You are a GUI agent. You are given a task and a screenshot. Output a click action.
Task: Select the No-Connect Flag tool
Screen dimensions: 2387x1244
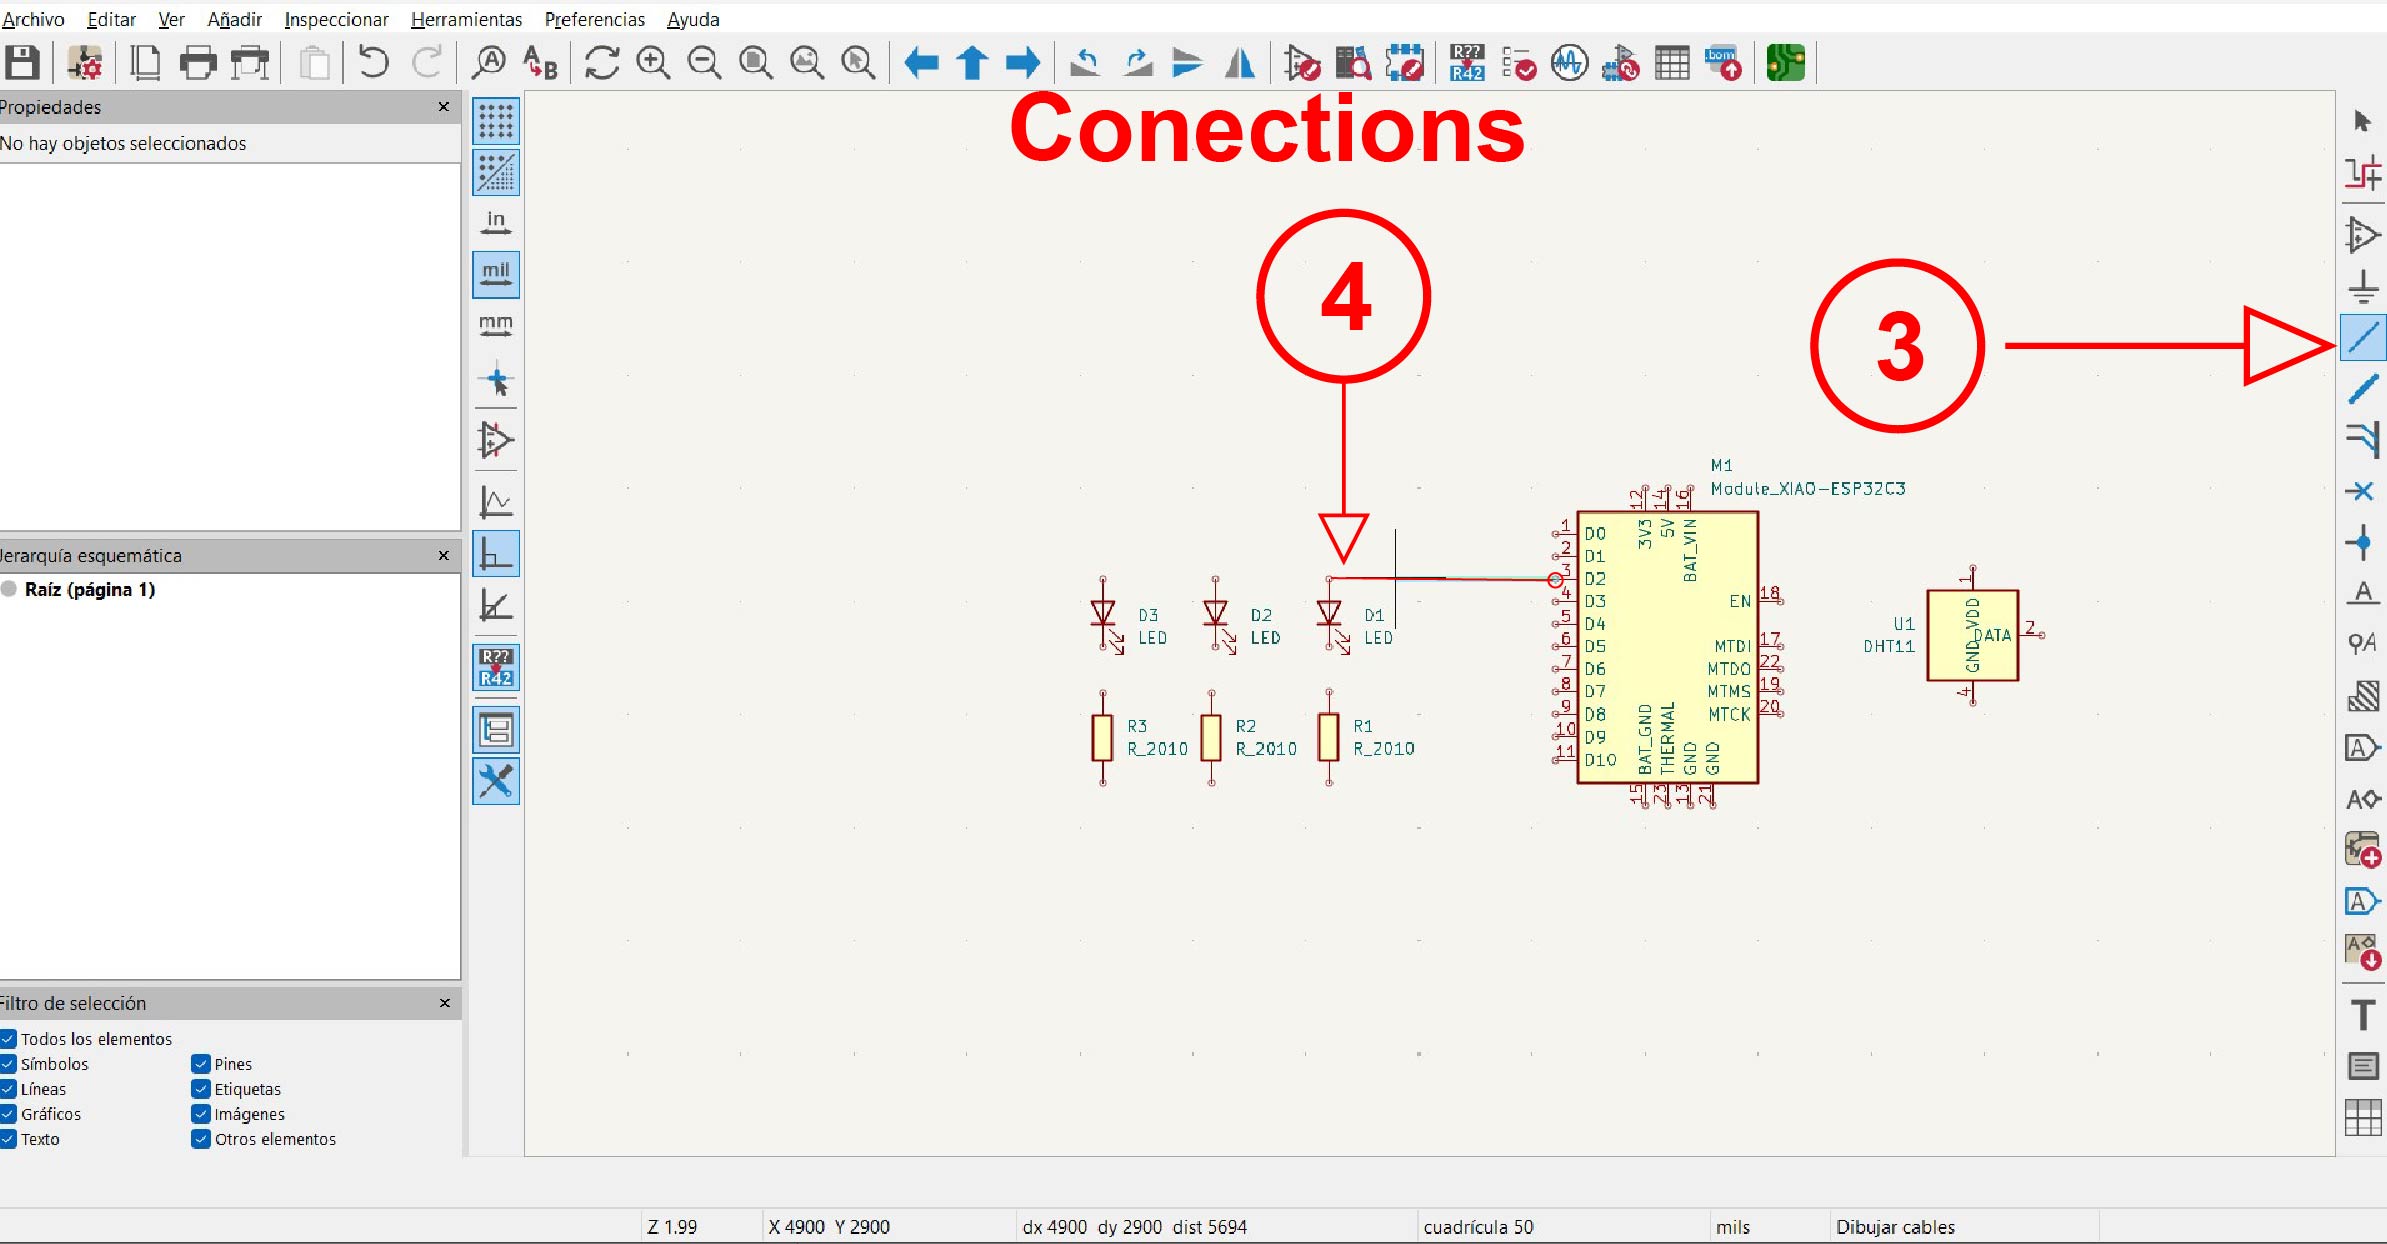point(2361,491)
